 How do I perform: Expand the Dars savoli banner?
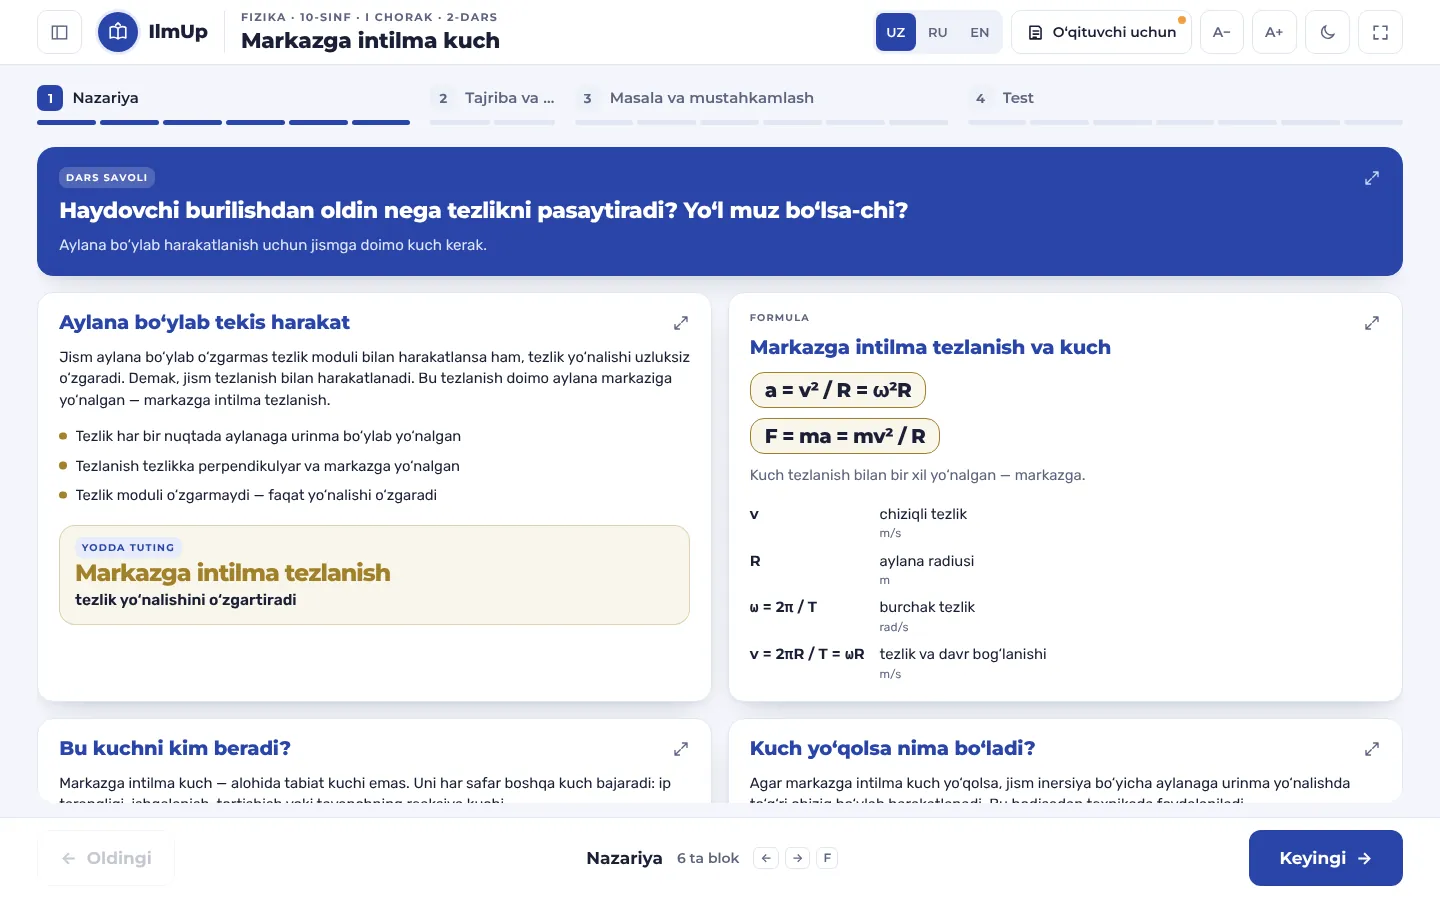click(x=1372, y=178)
